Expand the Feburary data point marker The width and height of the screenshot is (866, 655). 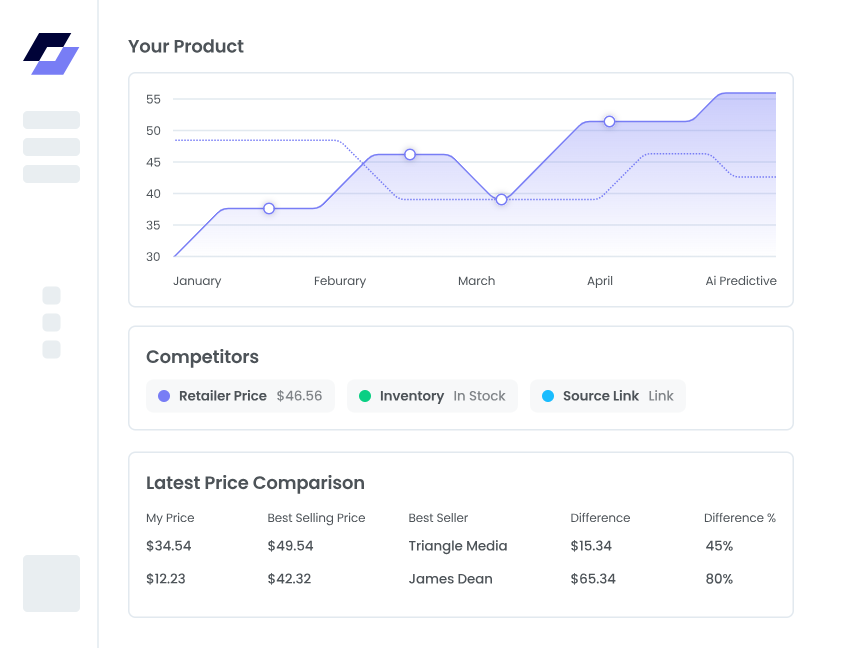click(410, 155)
